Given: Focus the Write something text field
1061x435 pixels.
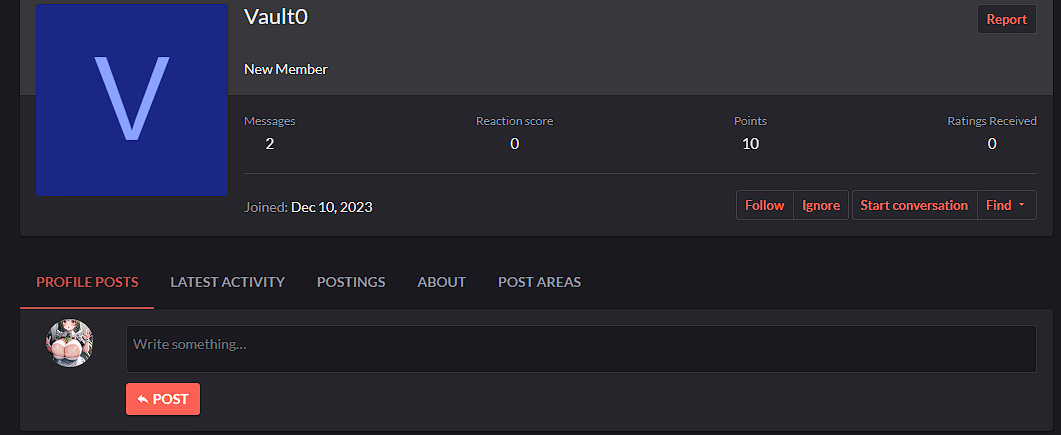Looking at the screenshot, I should coord(581,349).
